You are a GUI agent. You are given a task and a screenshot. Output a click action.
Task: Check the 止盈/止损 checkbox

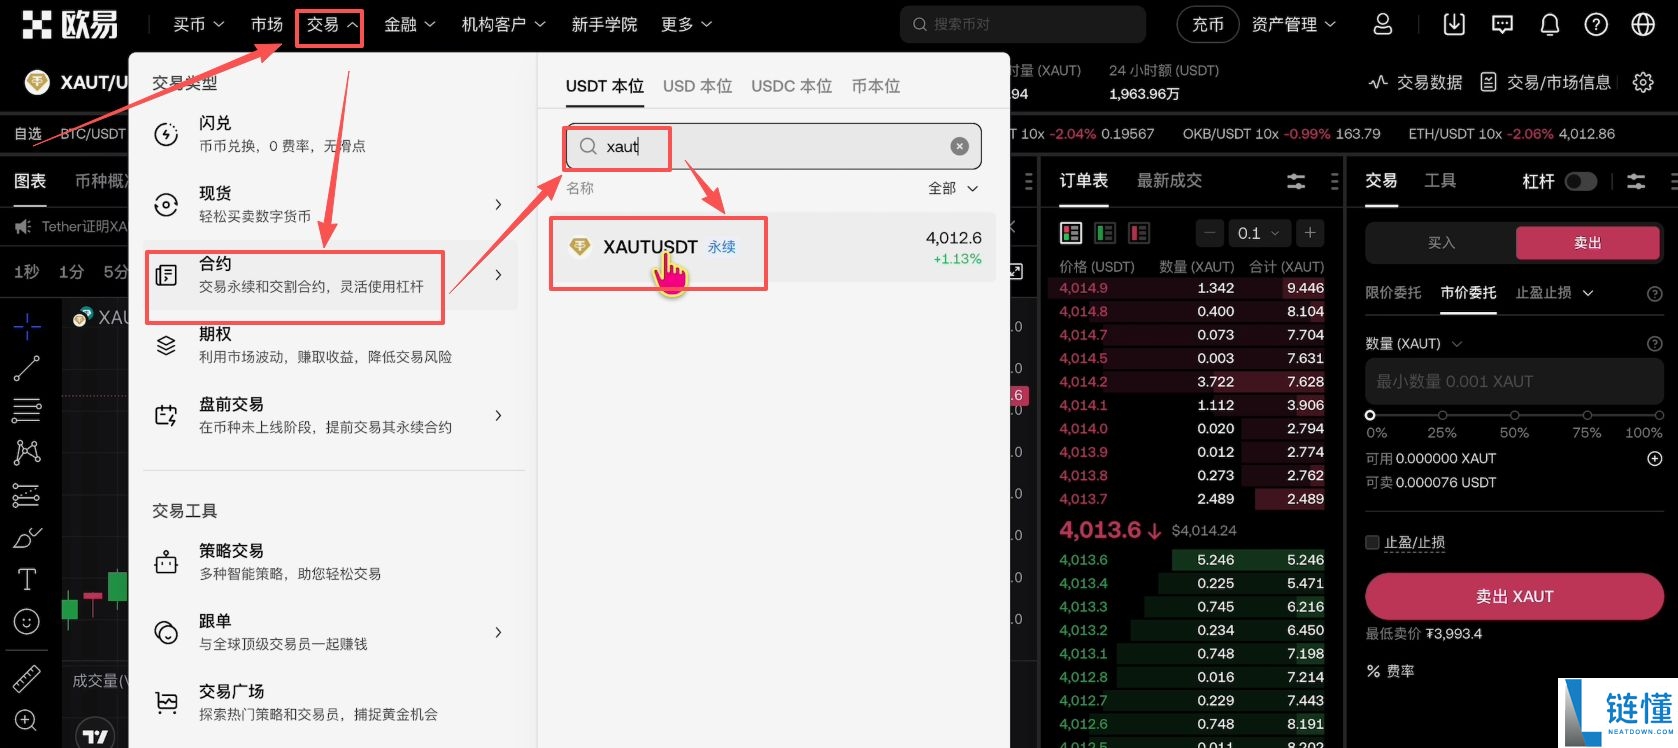point(1372,542)
